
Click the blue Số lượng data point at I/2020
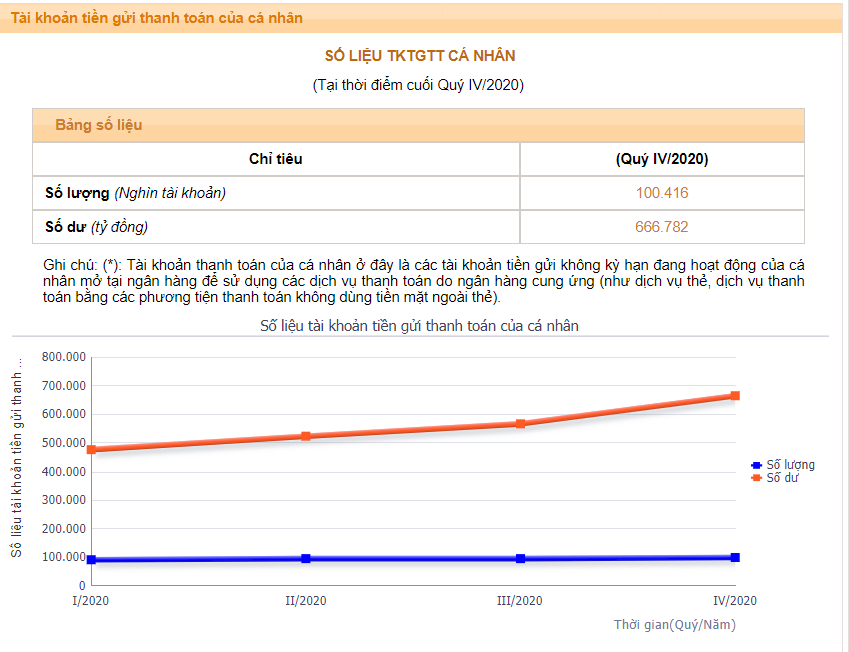[x=92, y=559]
